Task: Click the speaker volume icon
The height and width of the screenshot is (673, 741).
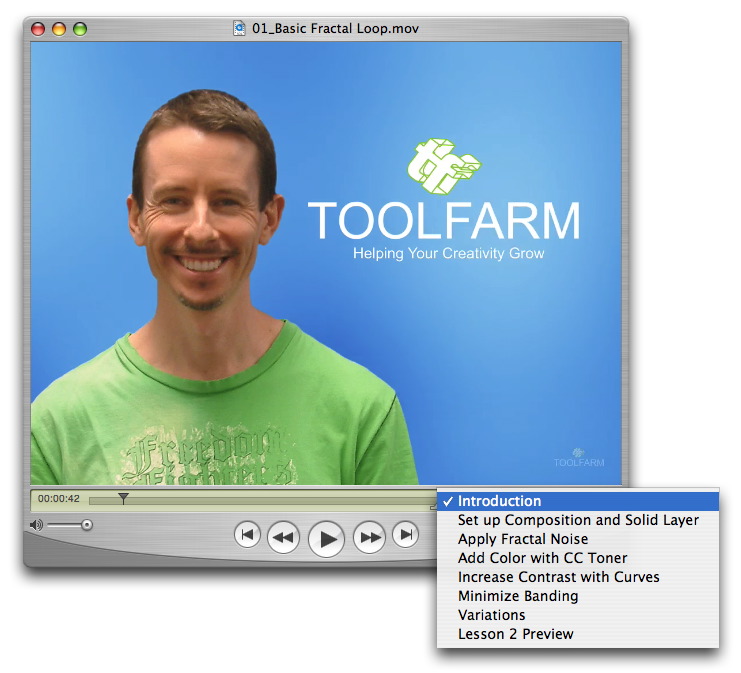Action: [36, 525]
